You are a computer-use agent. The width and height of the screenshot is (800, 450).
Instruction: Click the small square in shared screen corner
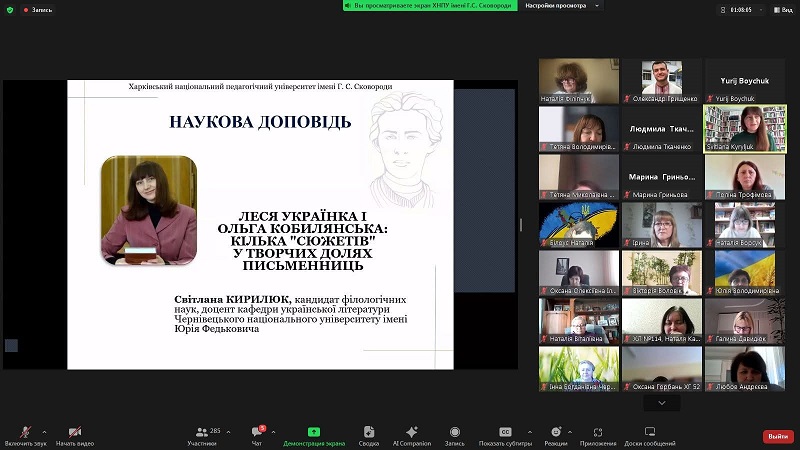[11, 345]
